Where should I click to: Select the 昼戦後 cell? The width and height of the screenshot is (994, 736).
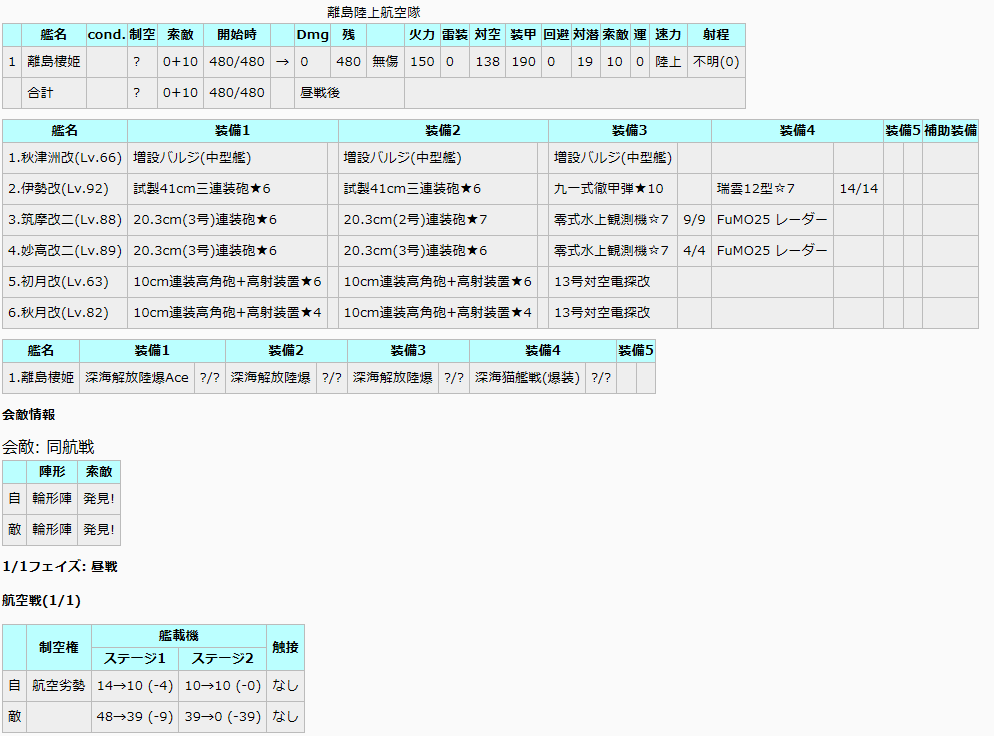[x=318, y=93]
